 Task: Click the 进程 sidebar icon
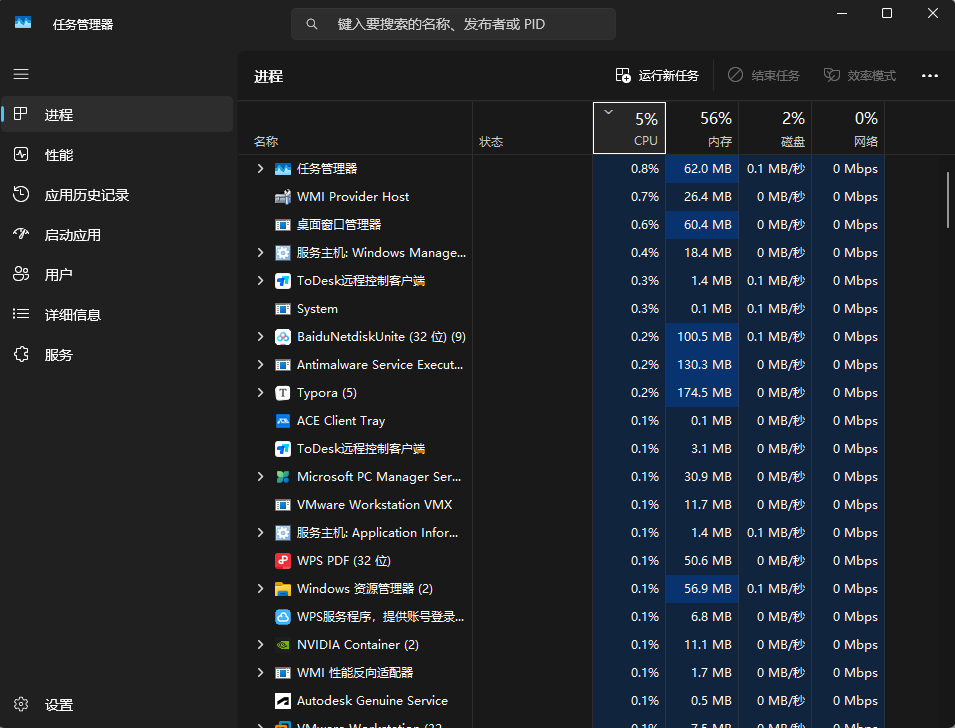[x=21, y=114]
